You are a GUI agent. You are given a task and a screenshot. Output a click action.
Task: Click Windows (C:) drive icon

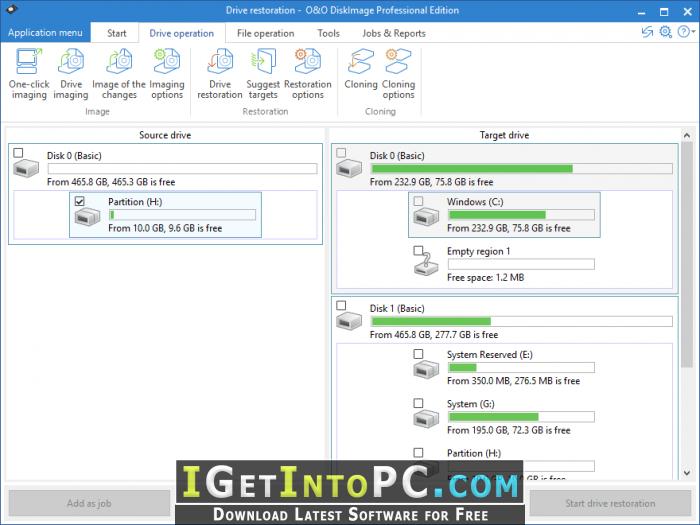(x=426, y=217)
